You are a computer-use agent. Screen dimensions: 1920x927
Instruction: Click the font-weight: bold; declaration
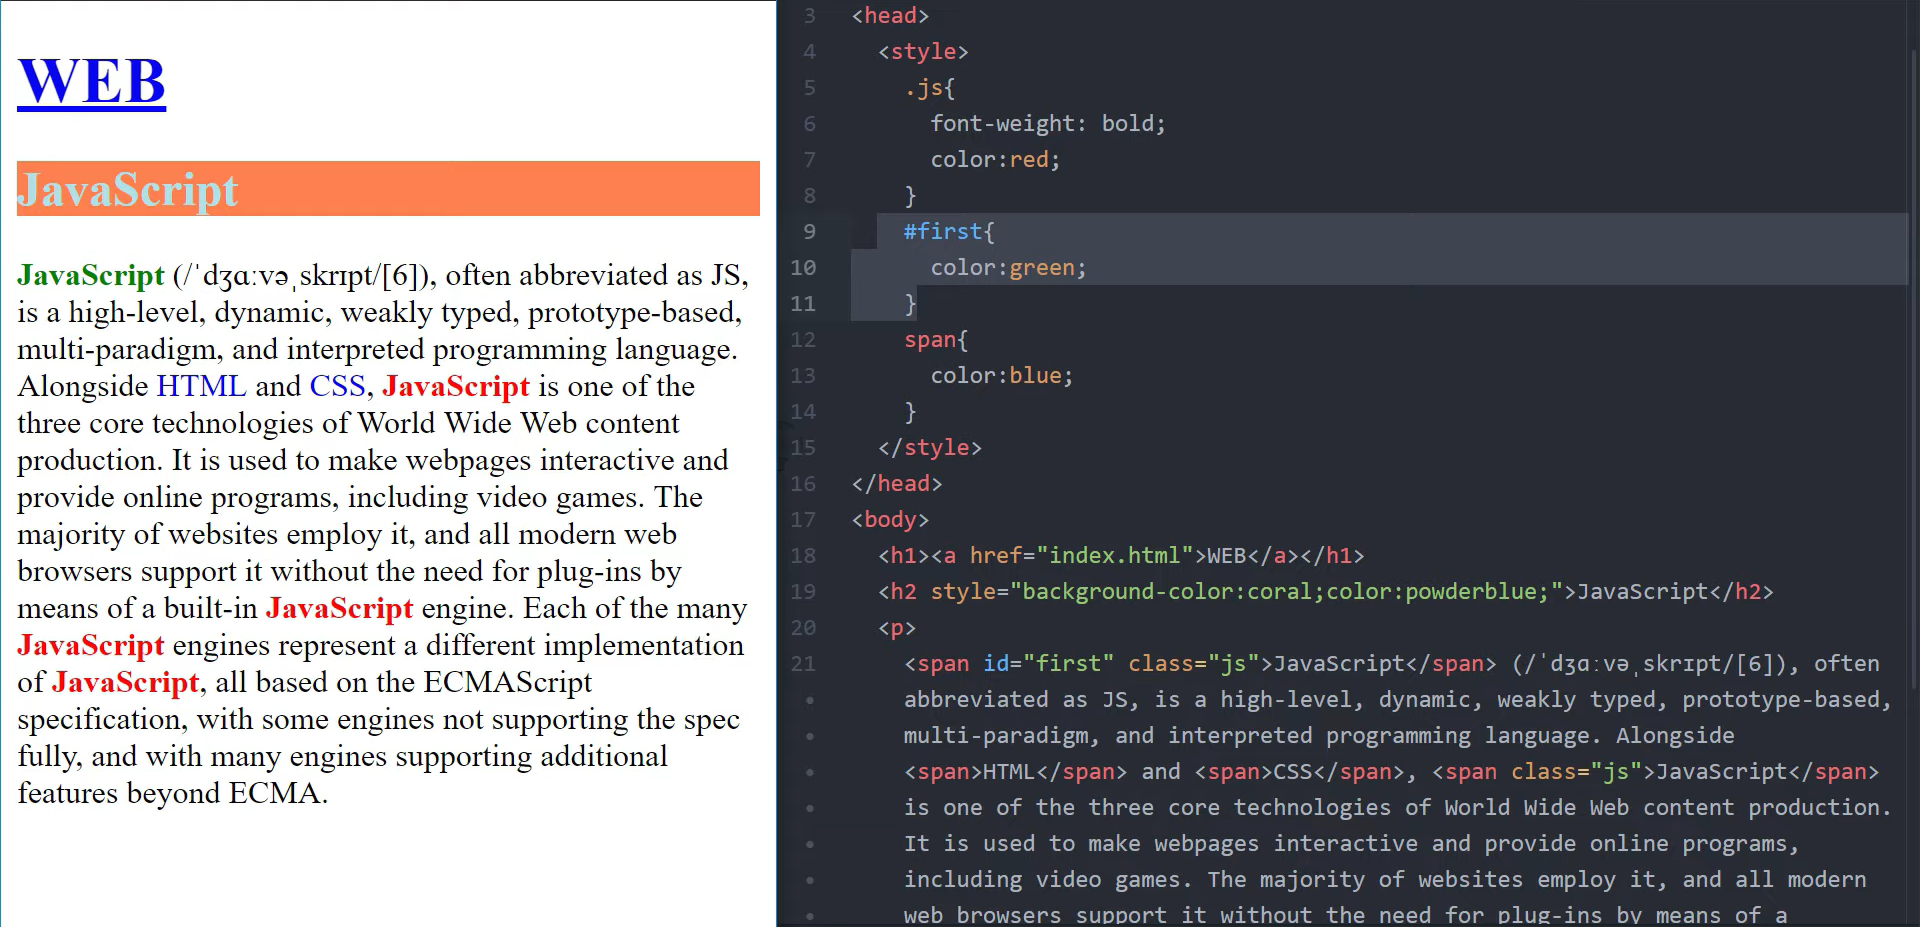click(x=1048, y=124)
